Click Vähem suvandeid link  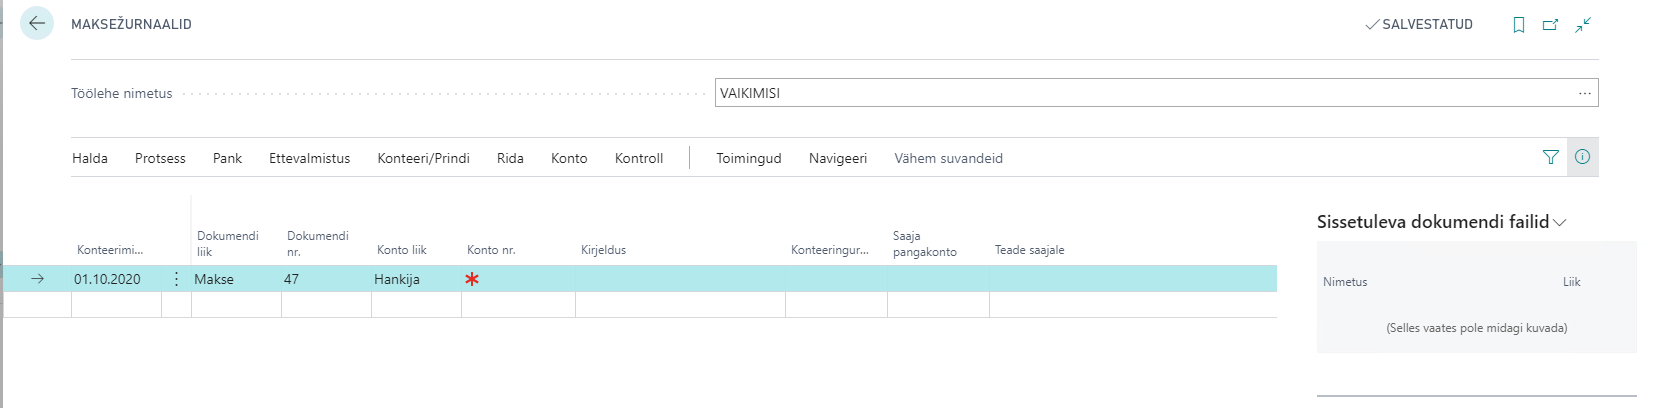[x=948, y=158]
